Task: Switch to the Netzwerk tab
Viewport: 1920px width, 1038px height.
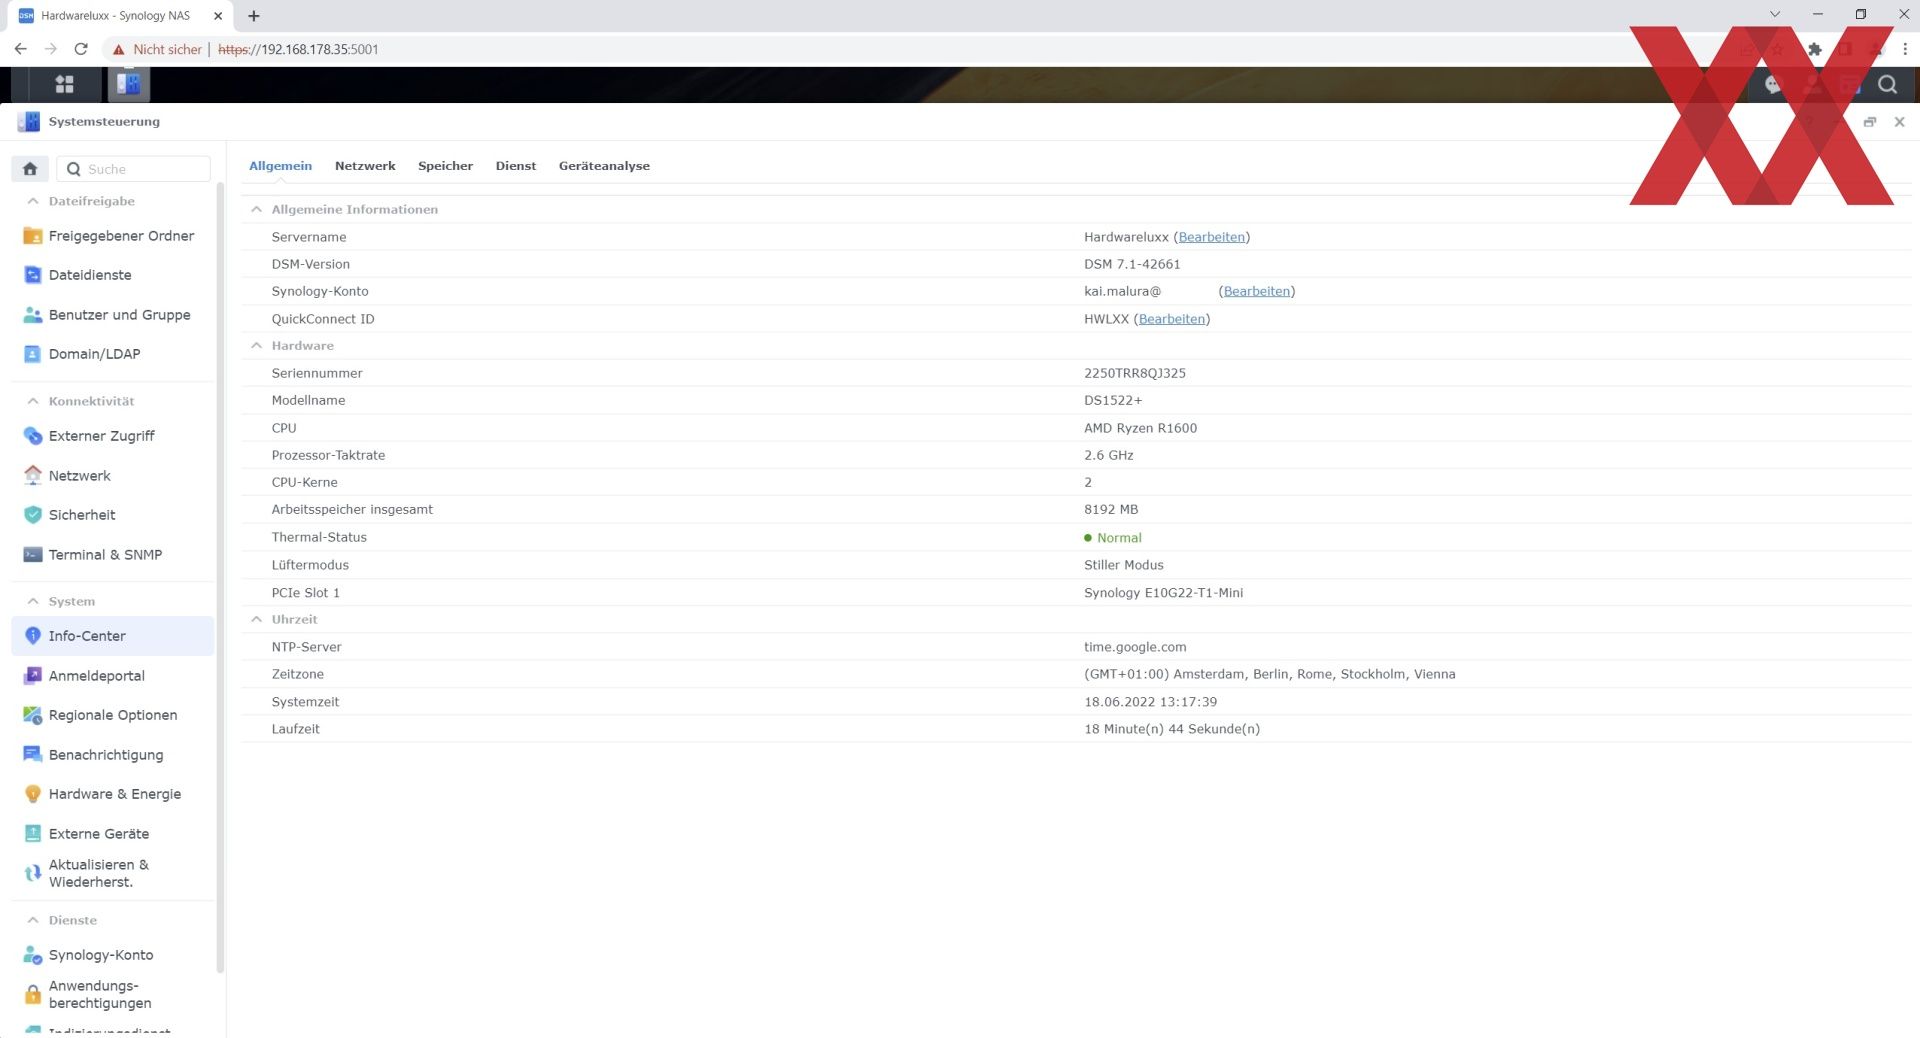Action: click(x=365, y=166)
